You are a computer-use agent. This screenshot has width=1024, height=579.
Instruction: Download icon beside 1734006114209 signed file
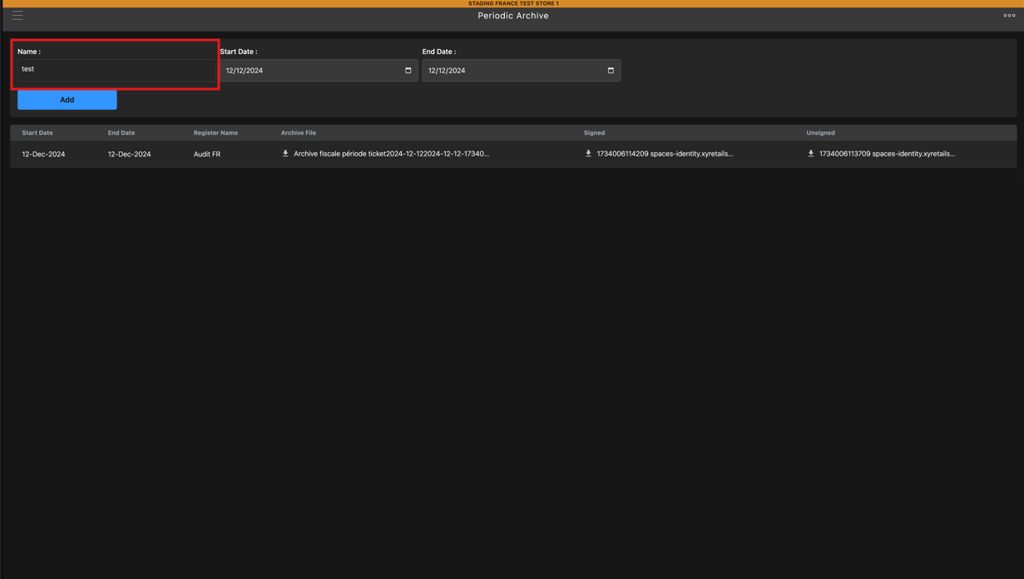[588, 153]
